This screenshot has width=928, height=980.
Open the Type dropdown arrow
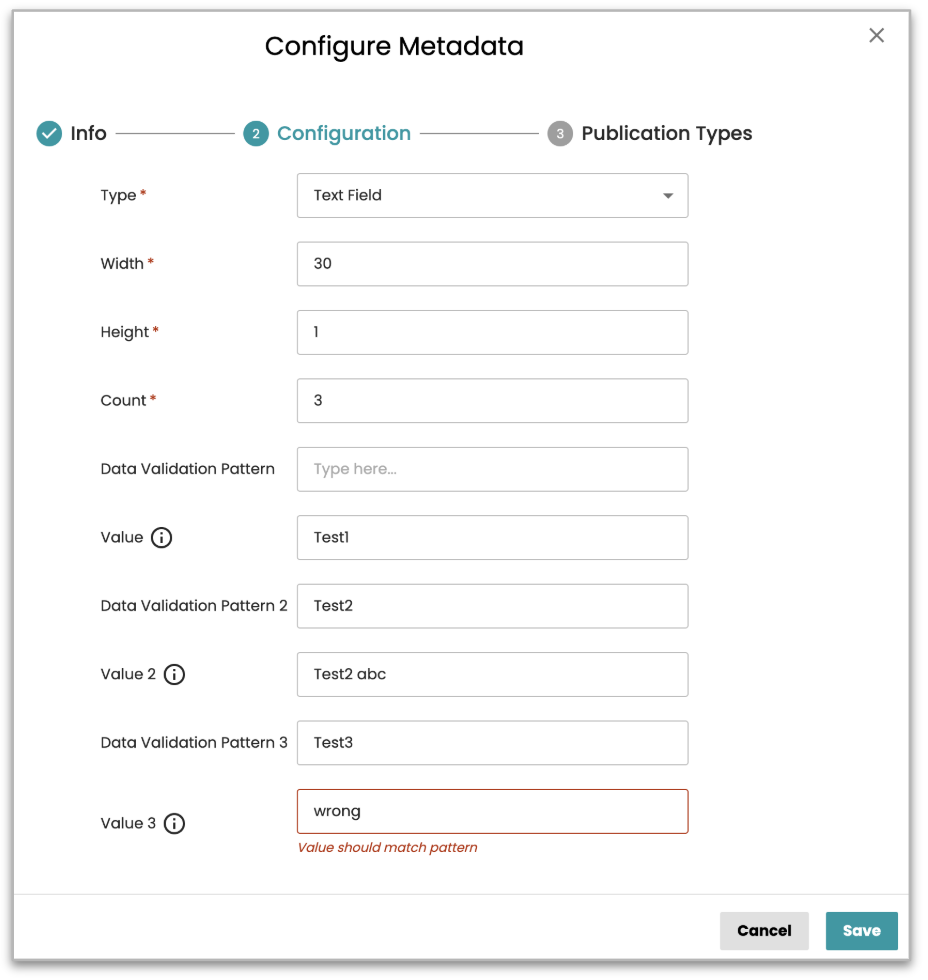click(x=668, y=196)
